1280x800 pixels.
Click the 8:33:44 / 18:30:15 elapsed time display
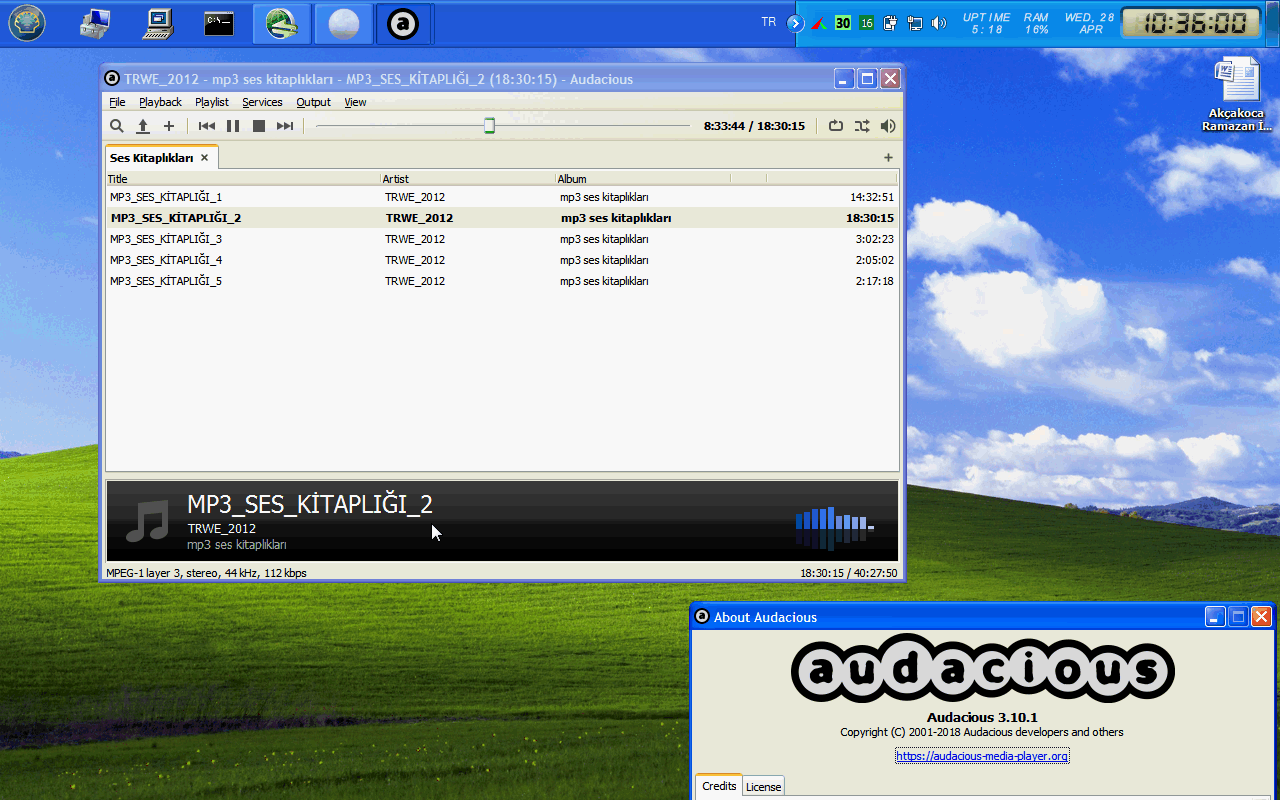[754, 126]
